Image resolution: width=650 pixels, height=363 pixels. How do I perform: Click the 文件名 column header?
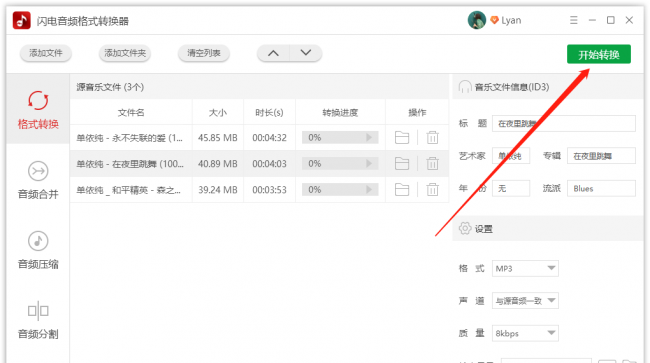click(131, 112)
